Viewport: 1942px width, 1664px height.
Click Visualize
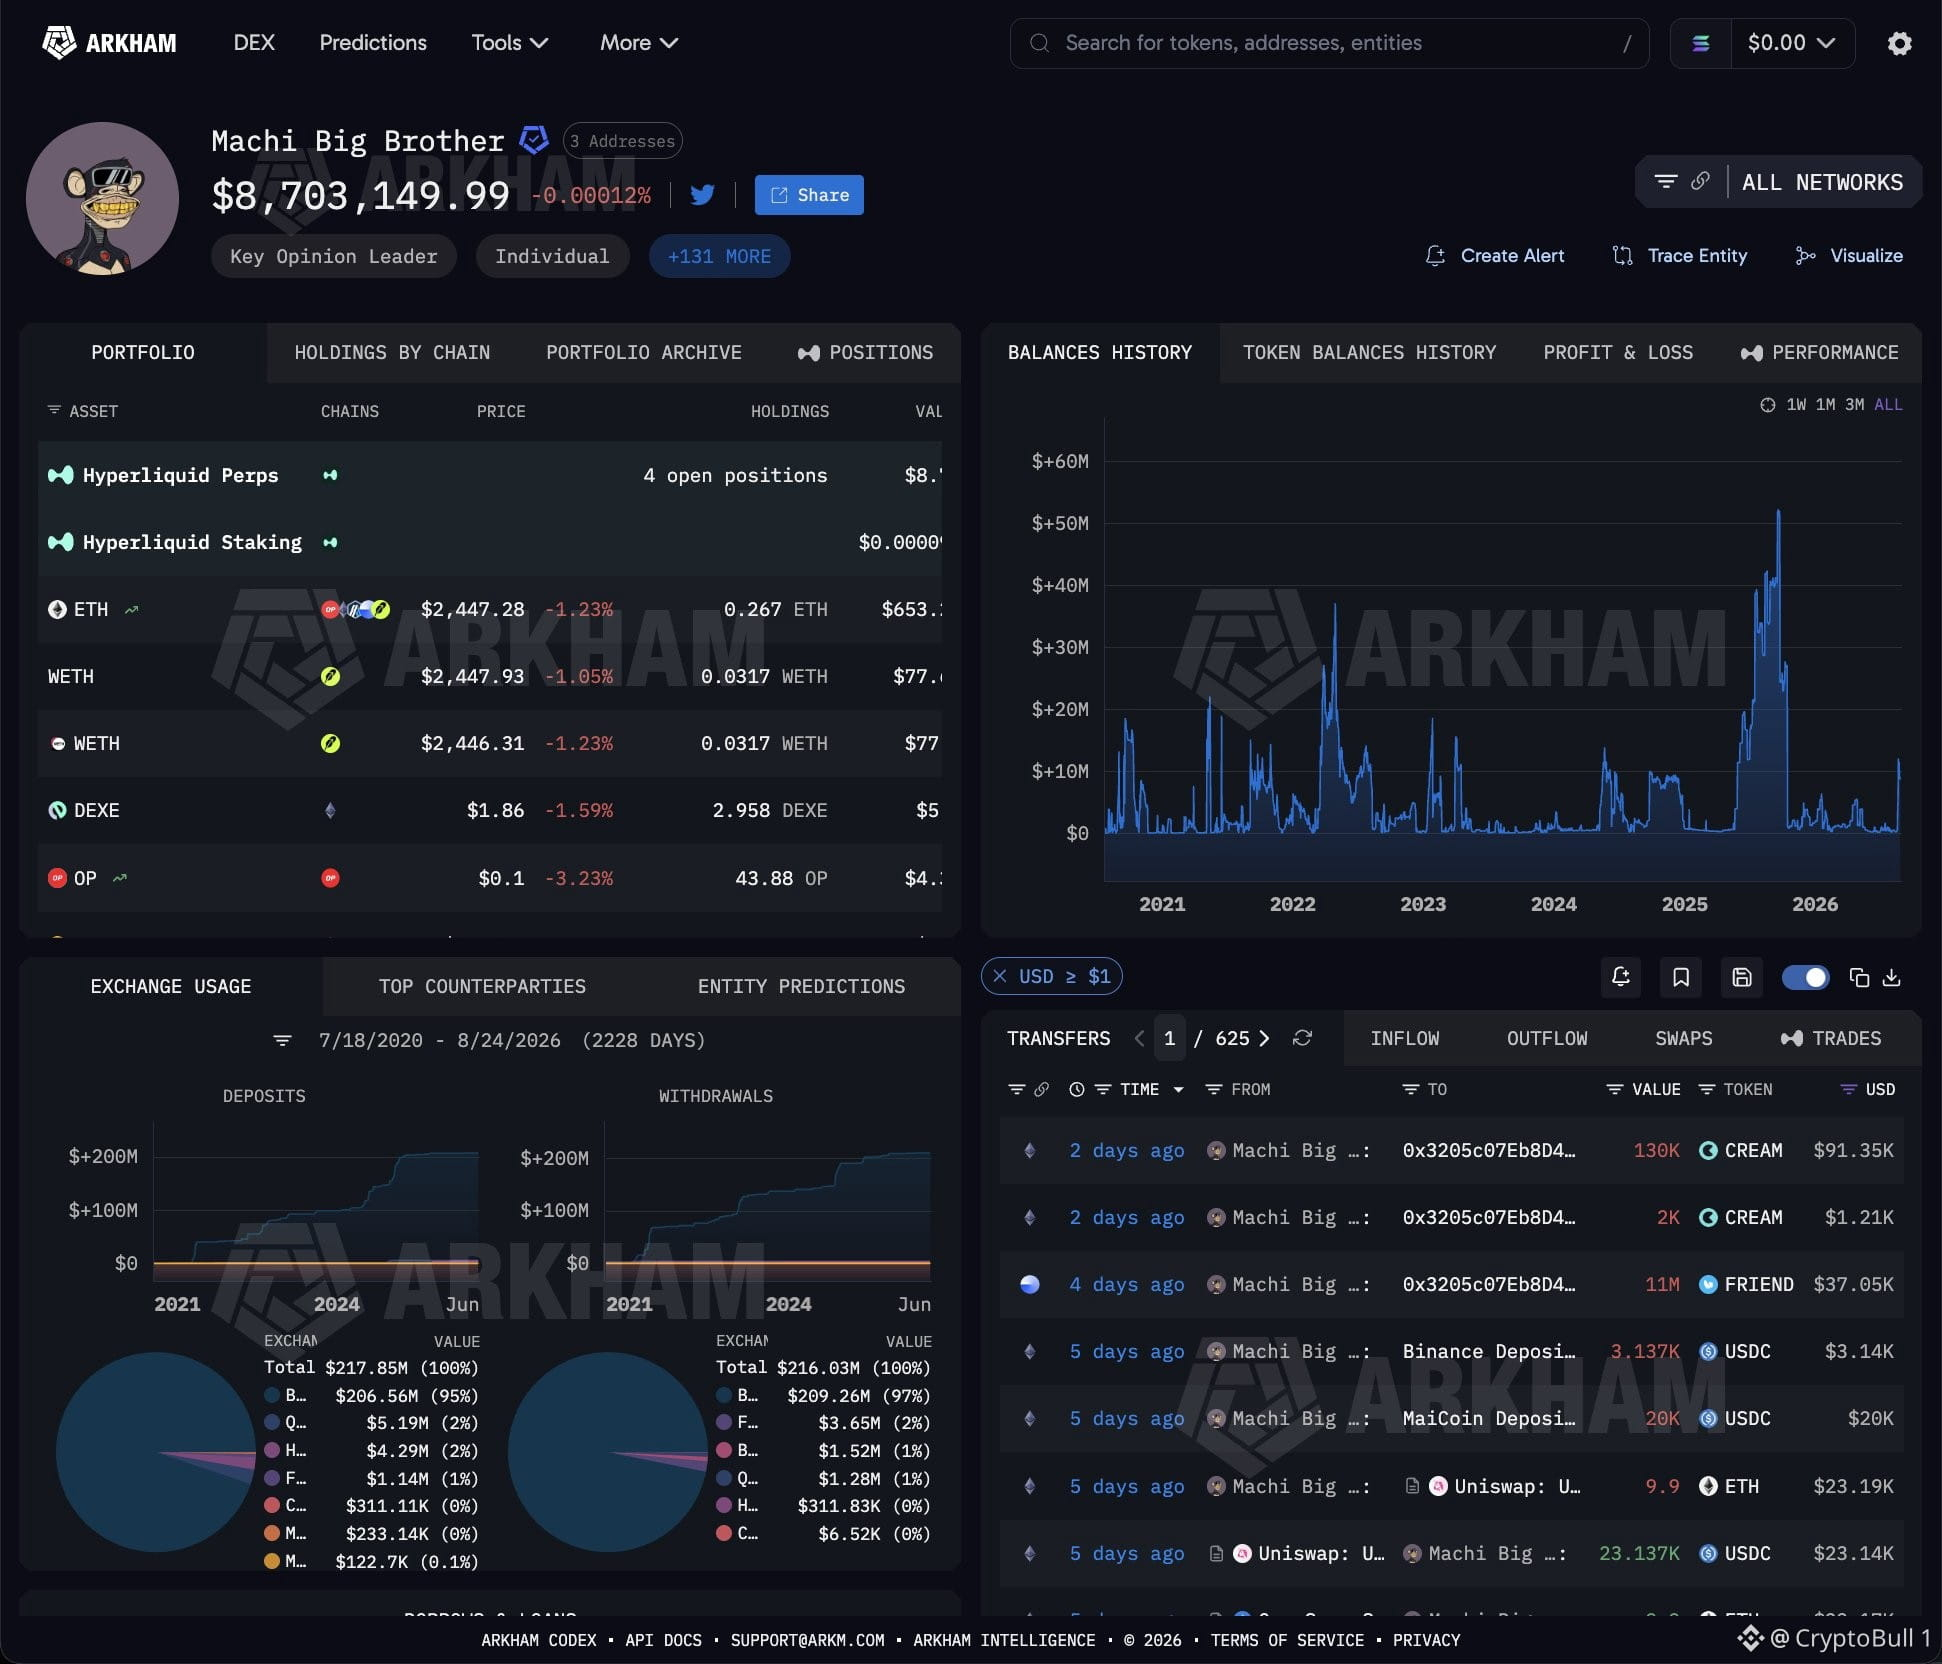pyautogui.click(x=1849, y=256)
